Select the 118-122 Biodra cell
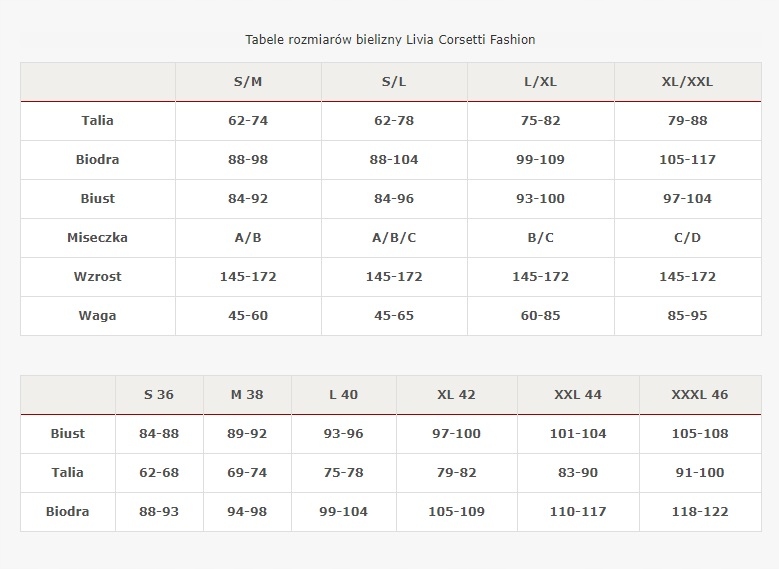Screen dimensions: 779x569 [x=700, y=512]
